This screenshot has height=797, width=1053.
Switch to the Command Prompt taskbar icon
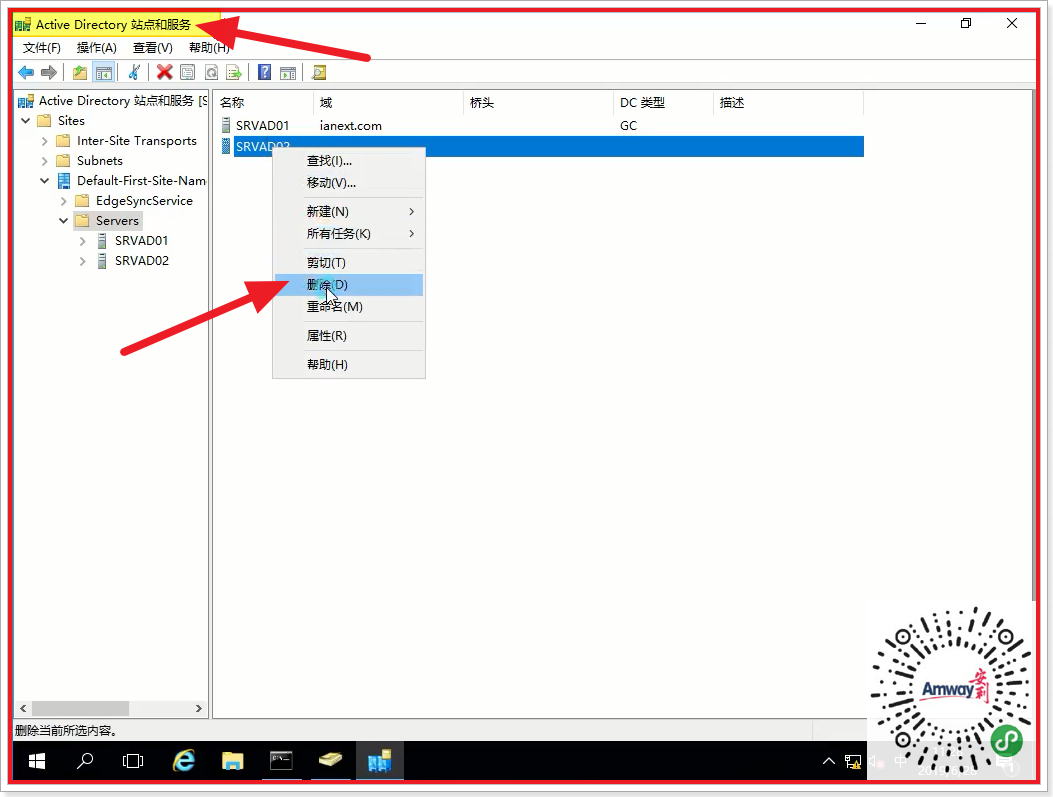(281, 761)
